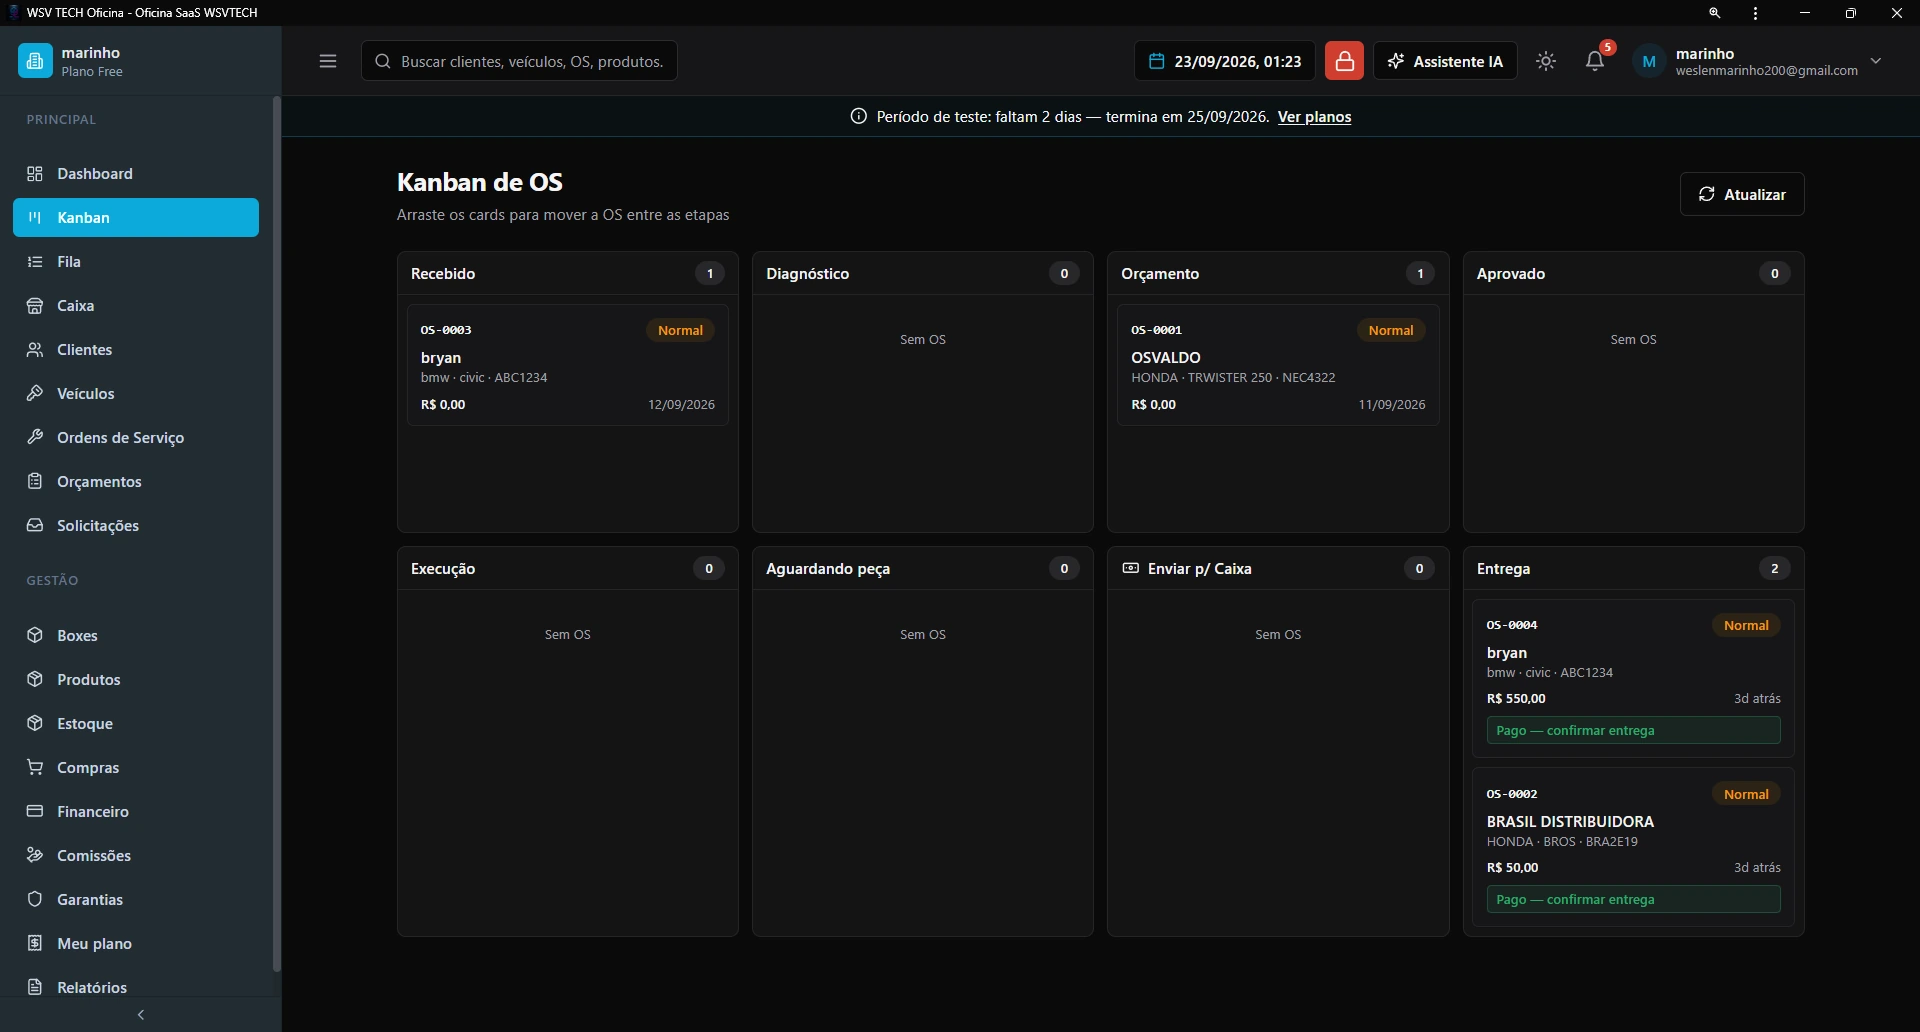The height and width of the screenshot is (1032, 1920).
Task: Click the Compras shopping cart icon
Action: [35, 768]
